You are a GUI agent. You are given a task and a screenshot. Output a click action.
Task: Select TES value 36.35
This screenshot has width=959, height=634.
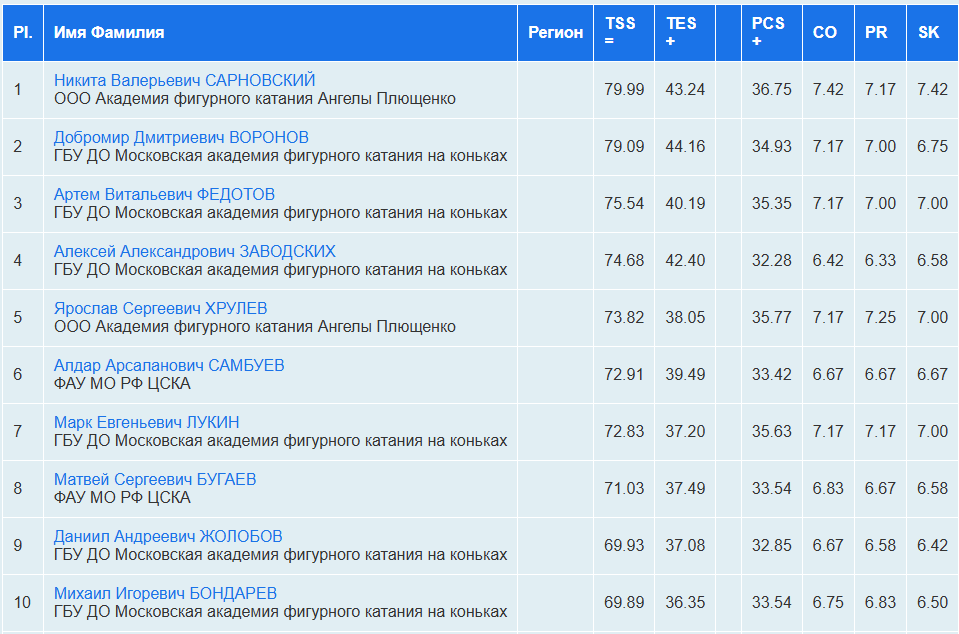685,602
